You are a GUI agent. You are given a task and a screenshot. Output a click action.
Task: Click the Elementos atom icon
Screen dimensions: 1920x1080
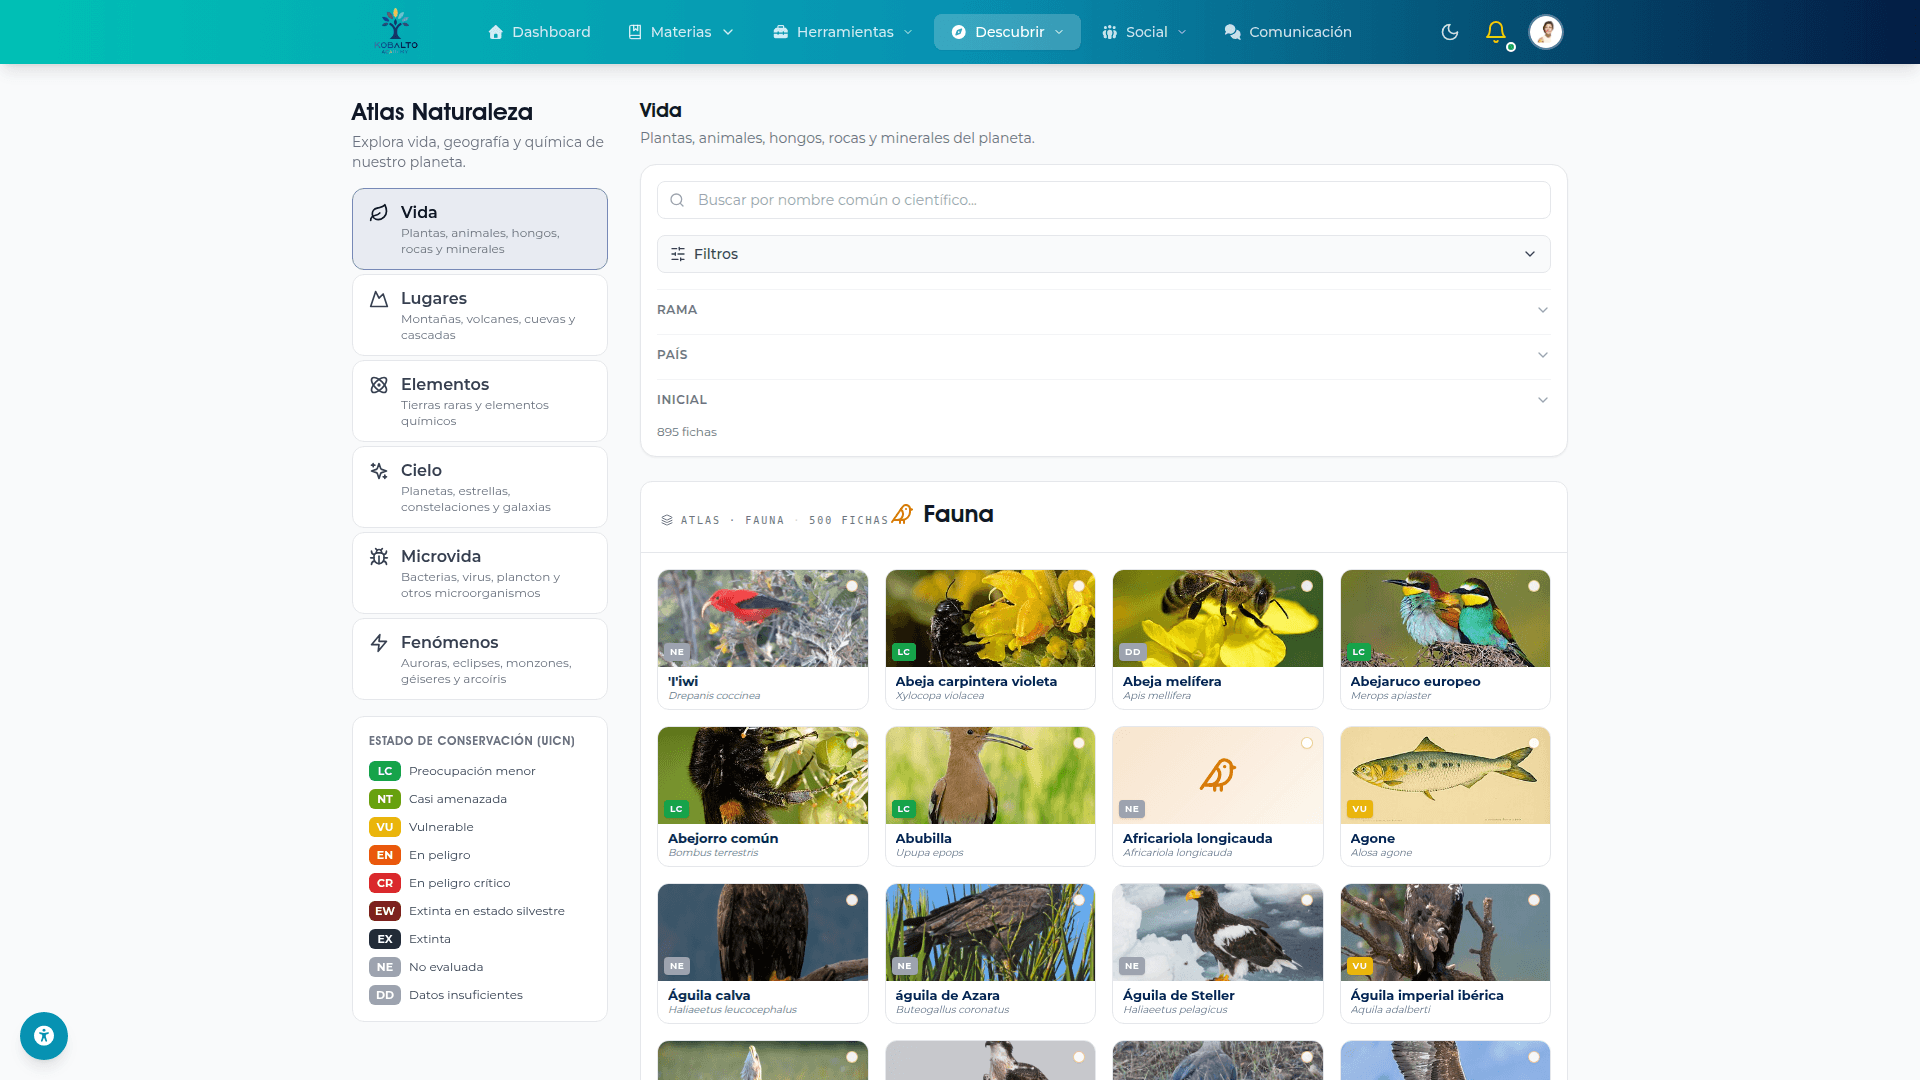(379, 385)
